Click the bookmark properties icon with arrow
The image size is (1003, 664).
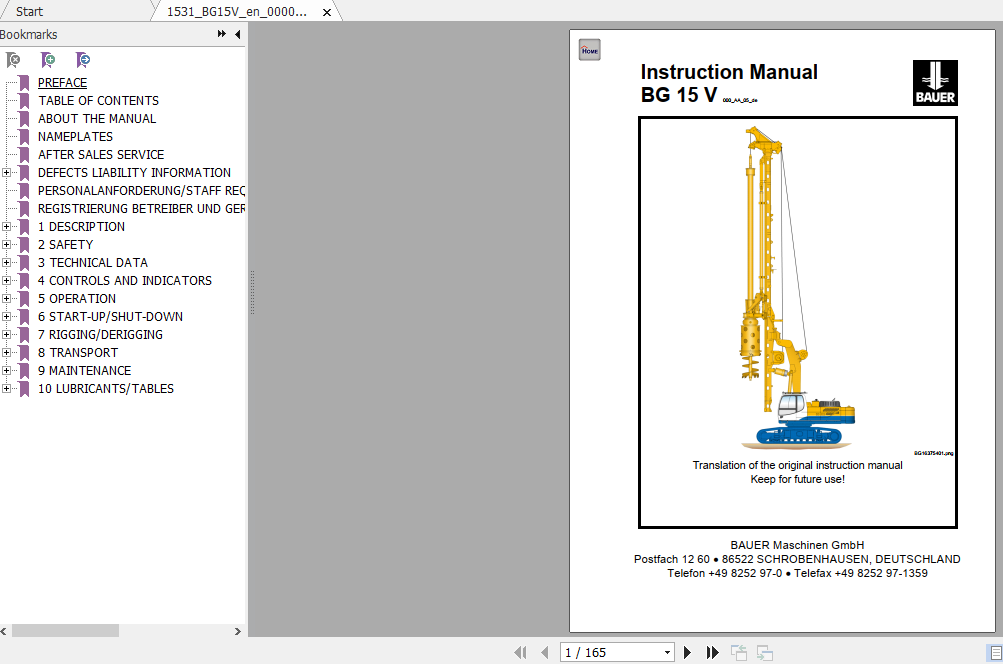coord(83,60)
